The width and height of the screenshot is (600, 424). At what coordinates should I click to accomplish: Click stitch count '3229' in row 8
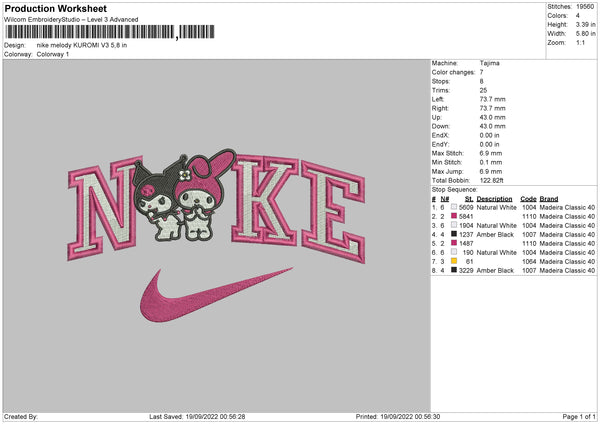click(x=466, y=271)
